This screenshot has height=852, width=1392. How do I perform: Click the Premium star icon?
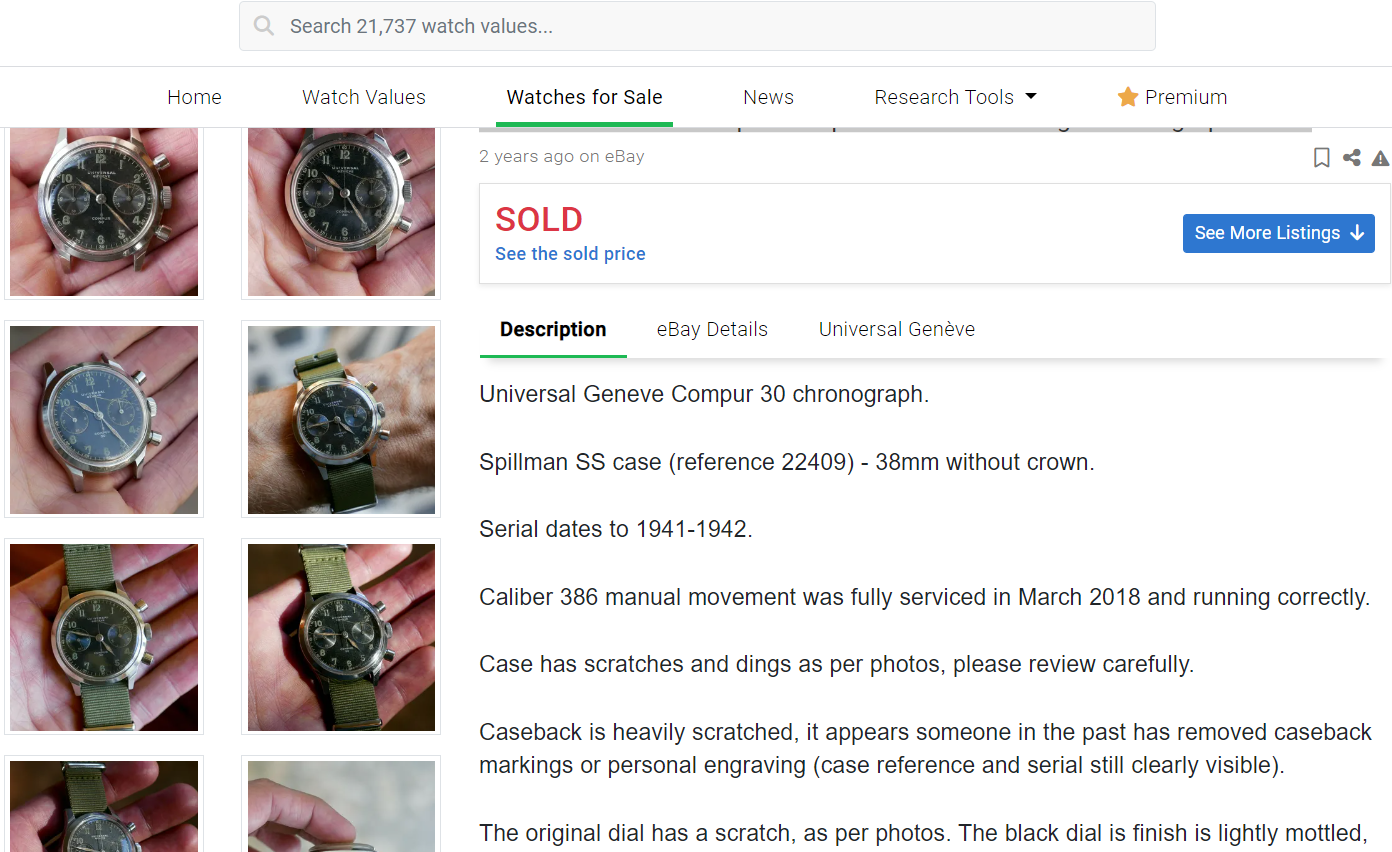pos(1128,97)
